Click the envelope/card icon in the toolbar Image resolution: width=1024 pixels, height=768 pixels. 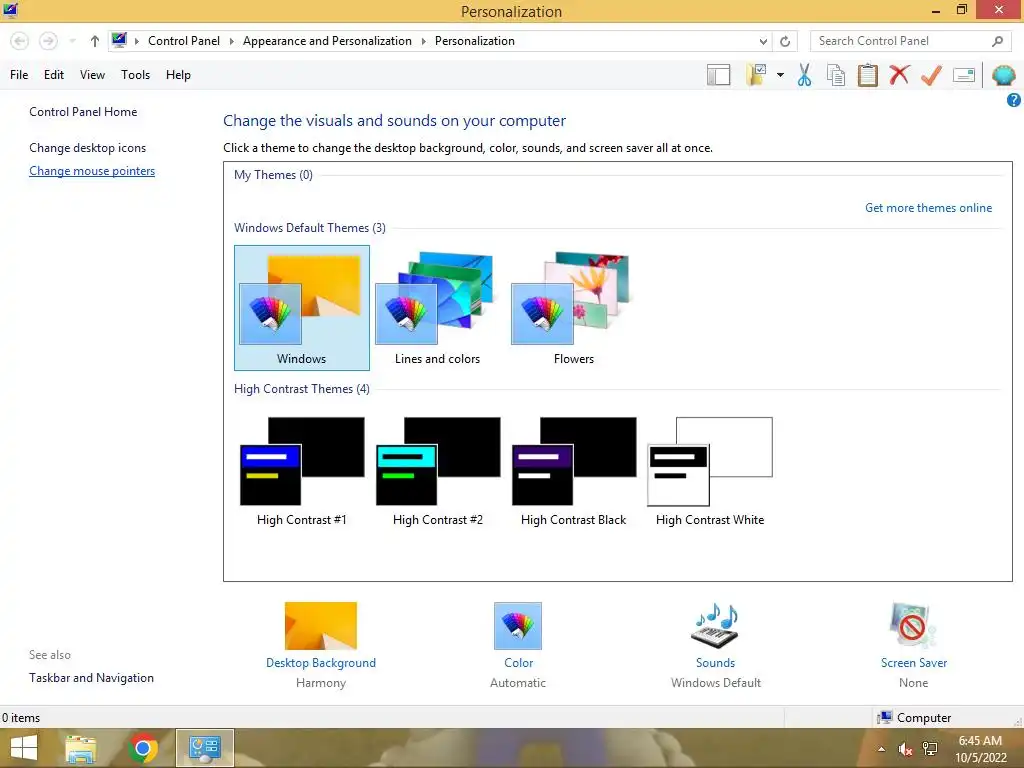[x=964, y=75]
